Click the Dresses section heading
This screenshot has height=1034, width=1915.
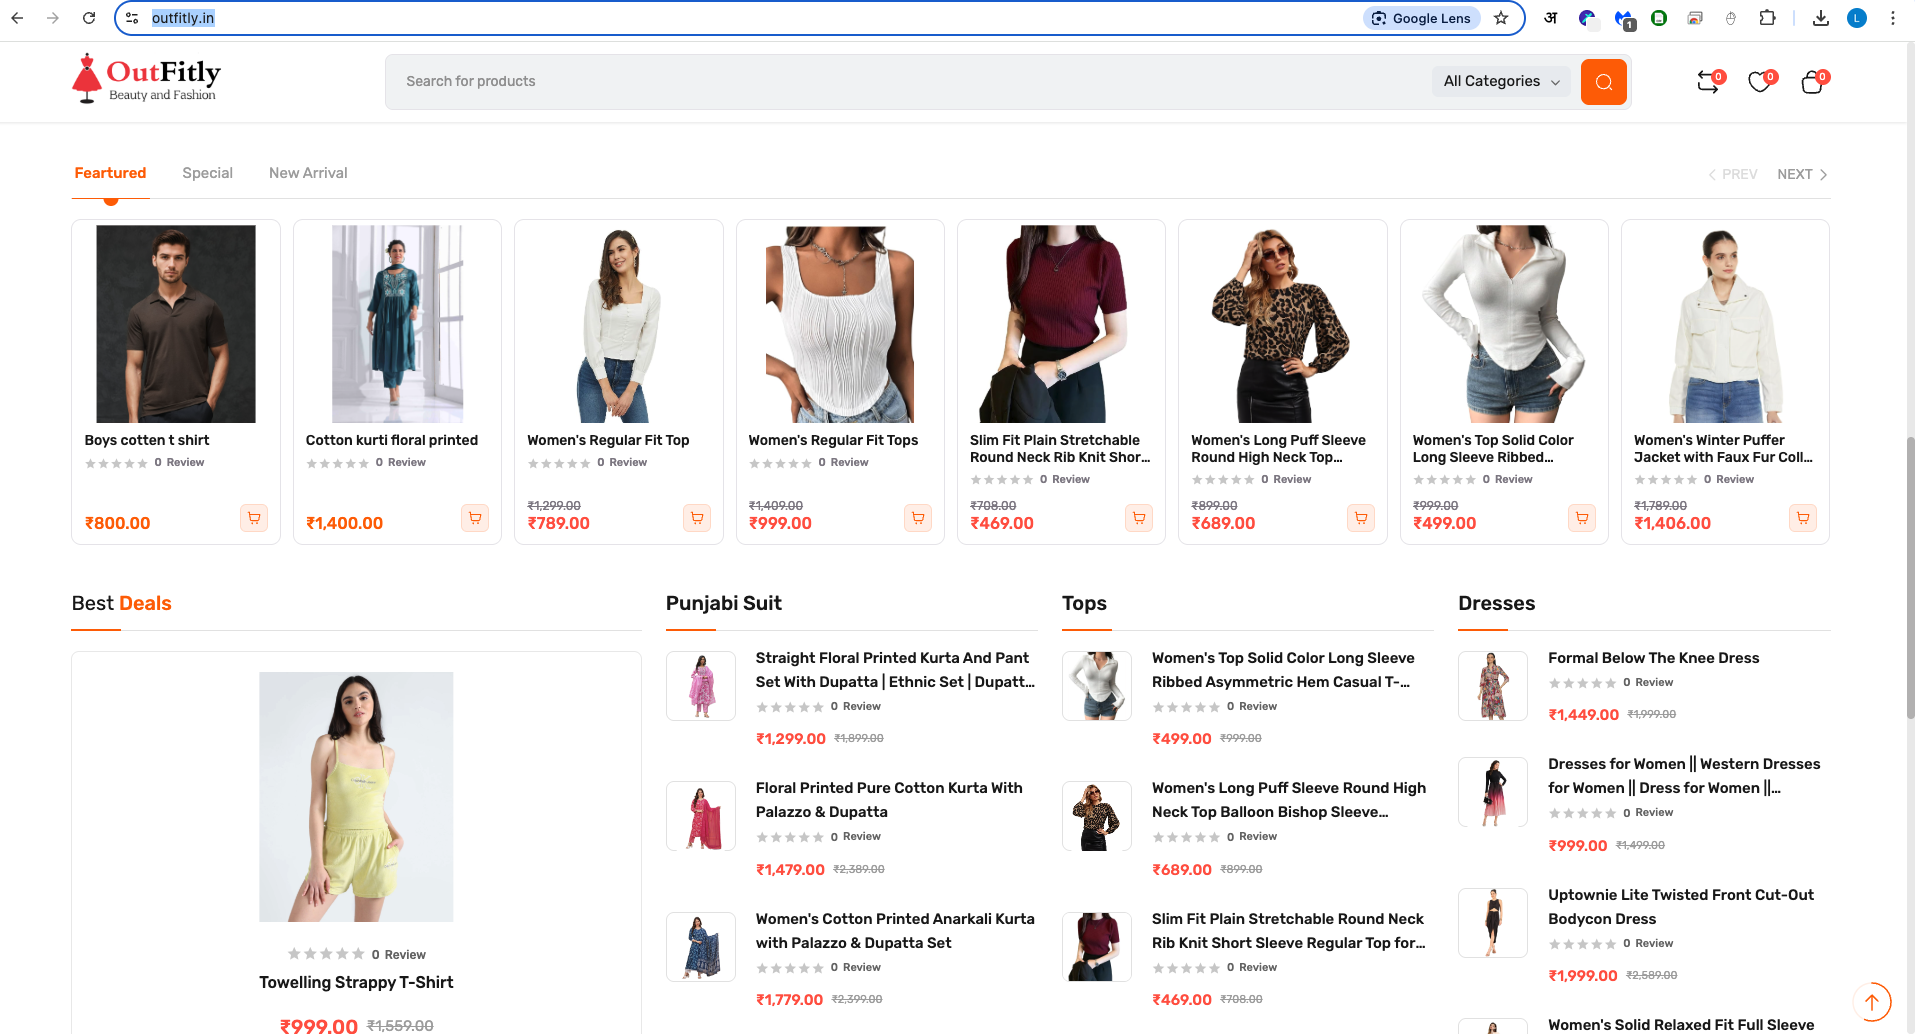[x=1496, y=603]
